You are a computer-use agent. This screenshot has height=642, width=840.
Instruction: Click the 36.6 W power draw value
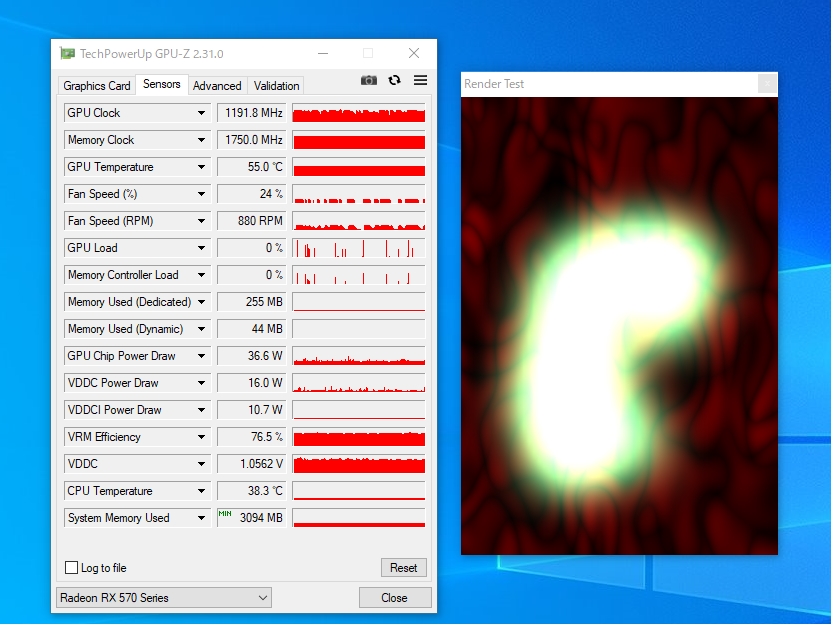(252, 356)
